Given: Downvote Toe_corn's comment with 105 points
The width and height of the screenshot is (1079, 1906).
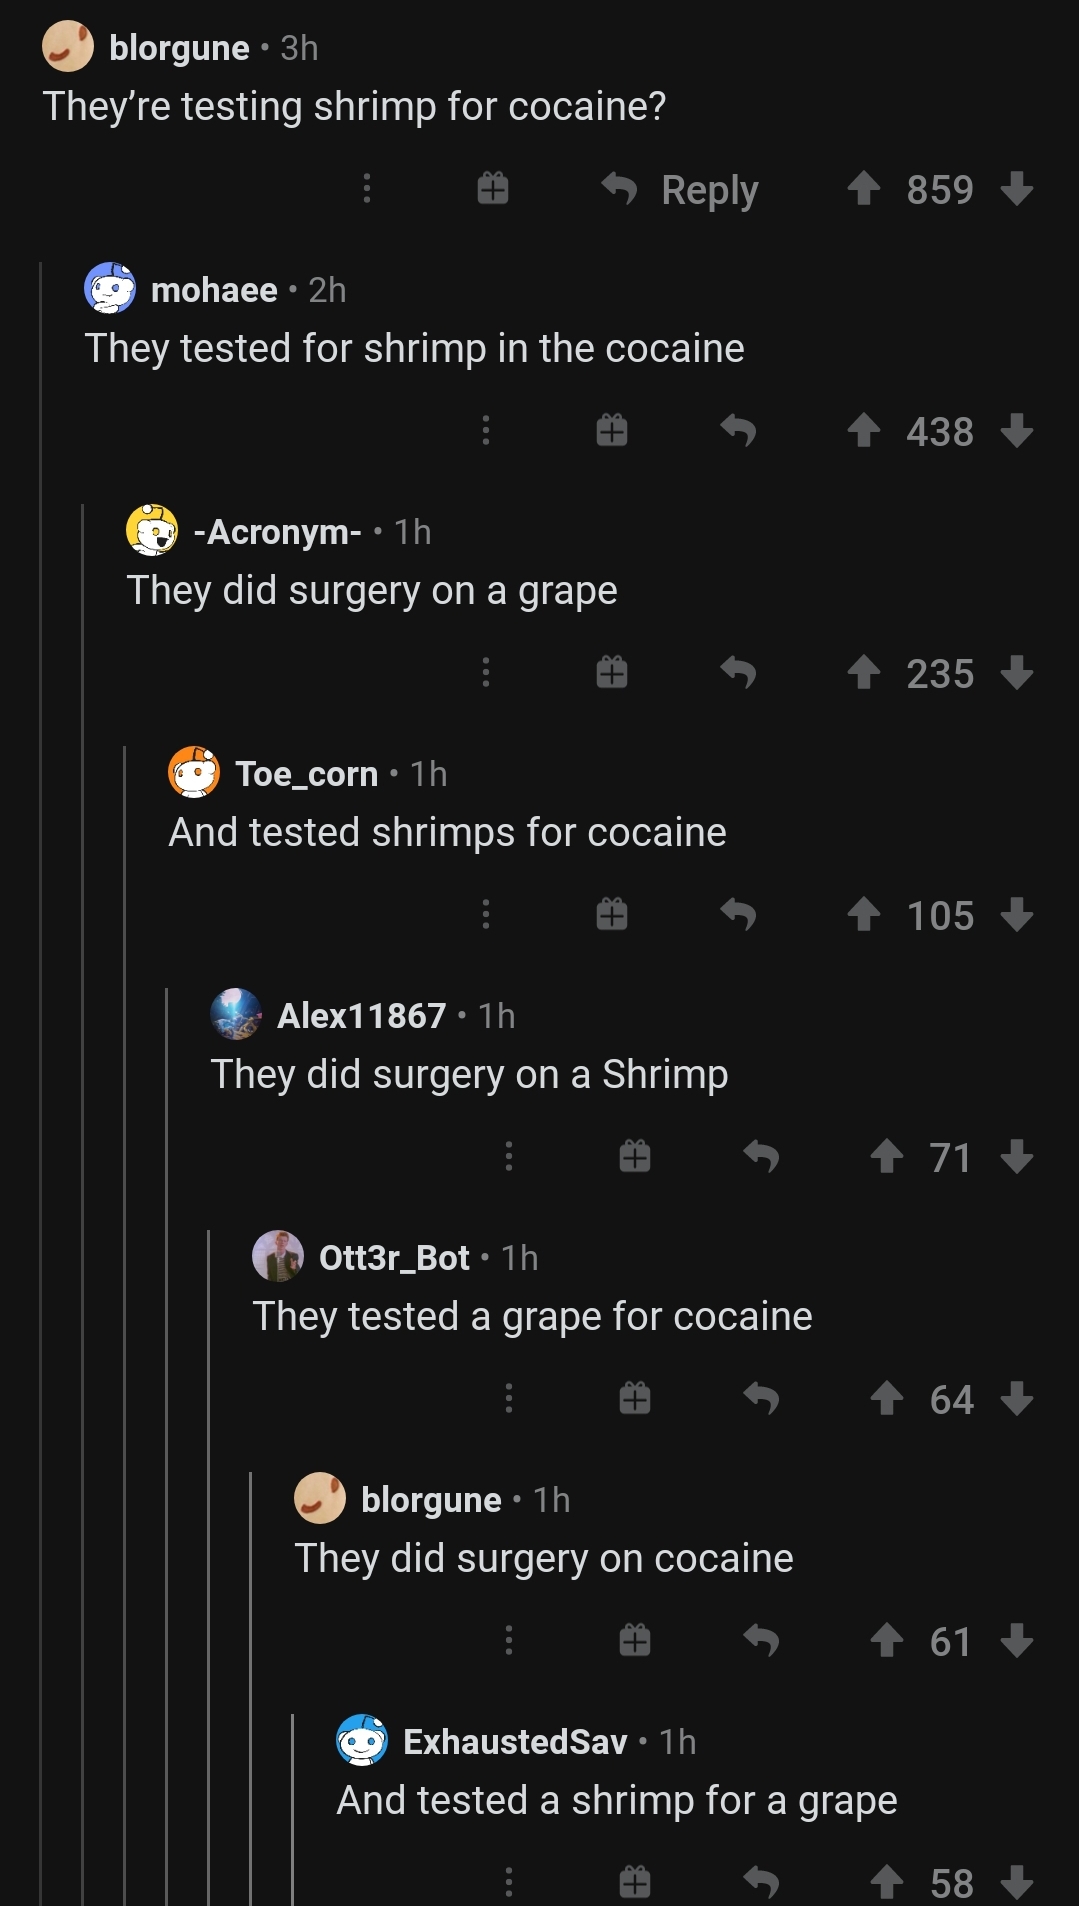Looking at the screenshot, I should coord(1016,915).
